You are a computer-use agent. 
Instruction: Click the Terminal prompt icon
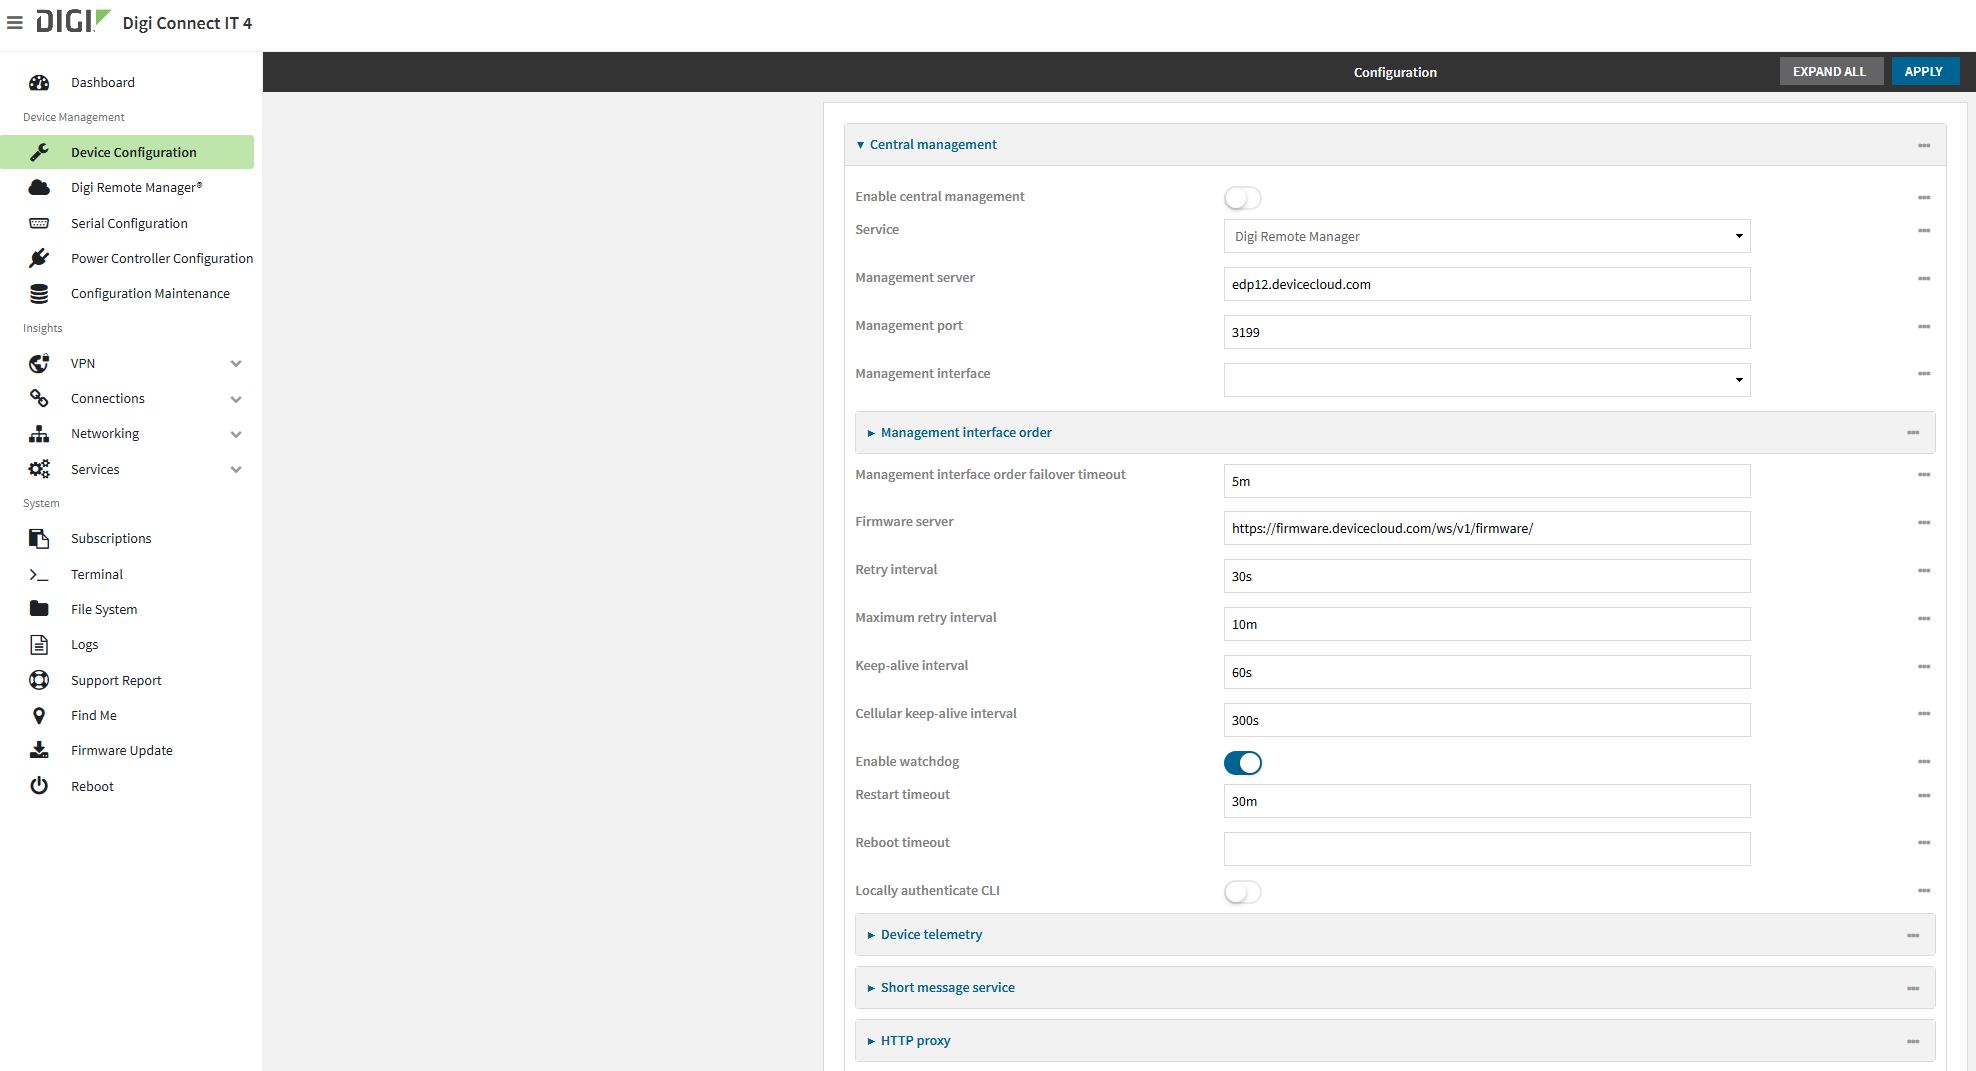(39, 574)
